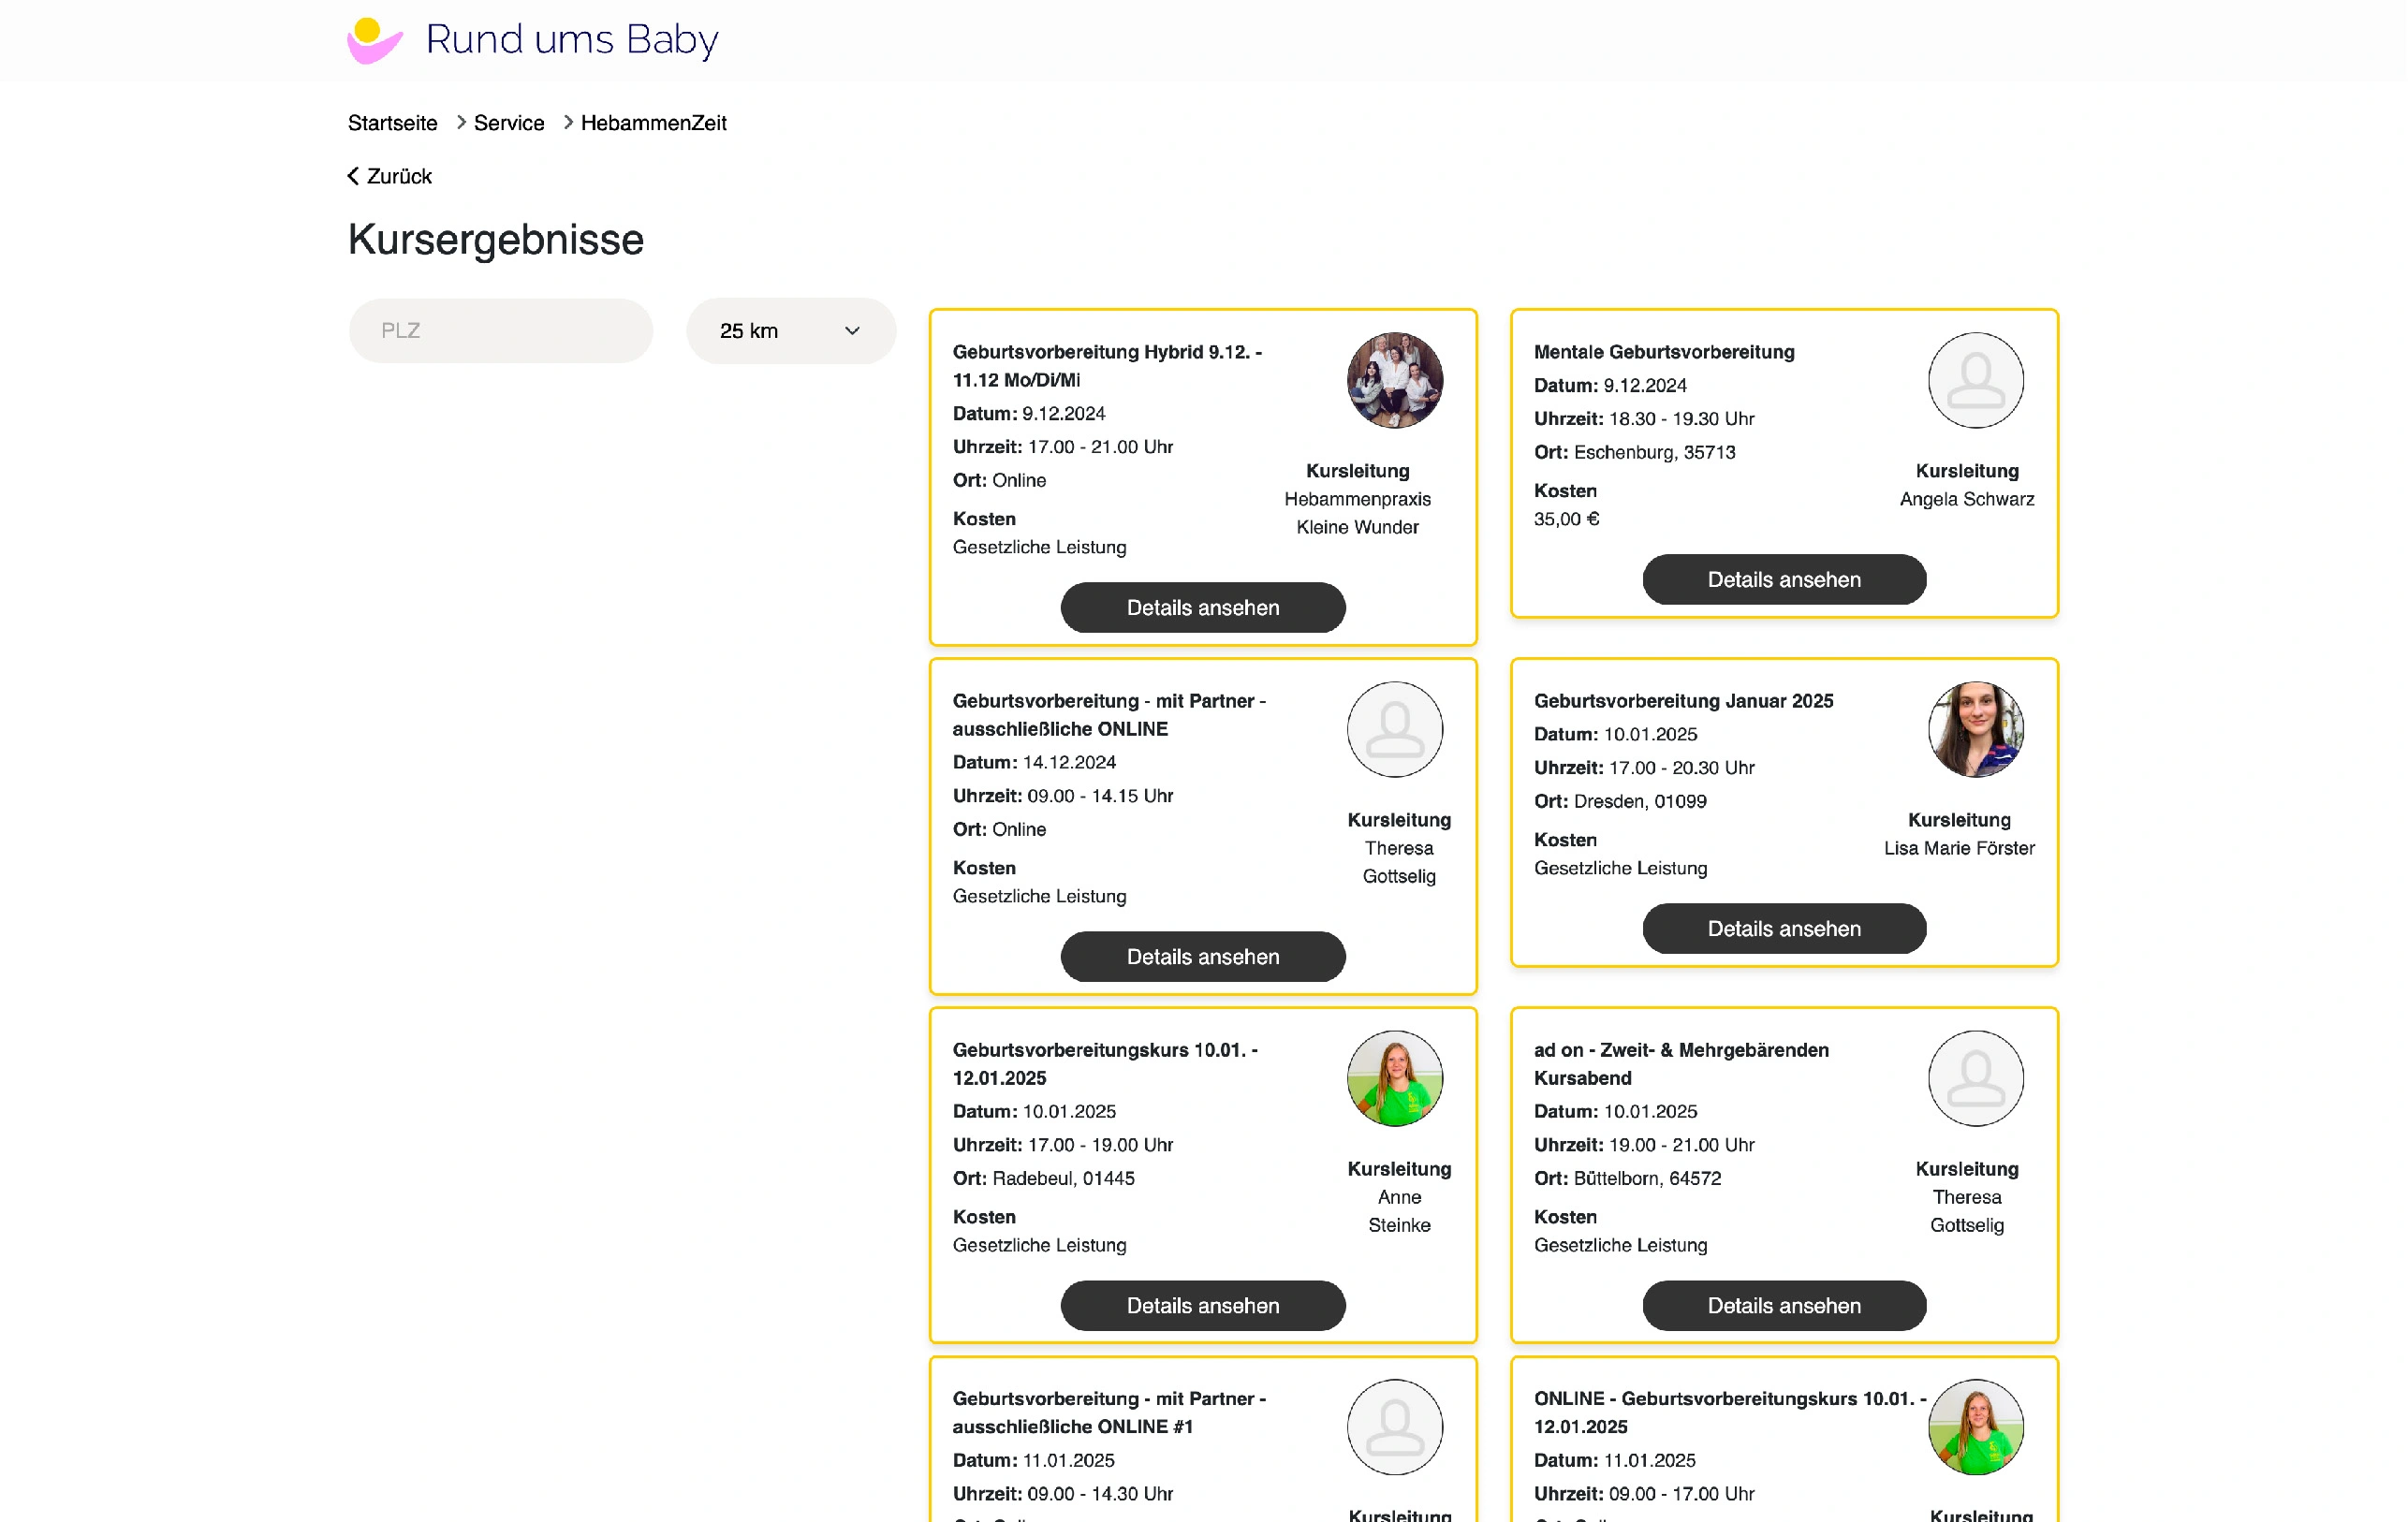Go to Startseite breadcrumb
This screenshot has height=1522, width=2408.
click(x=393, y=123)
